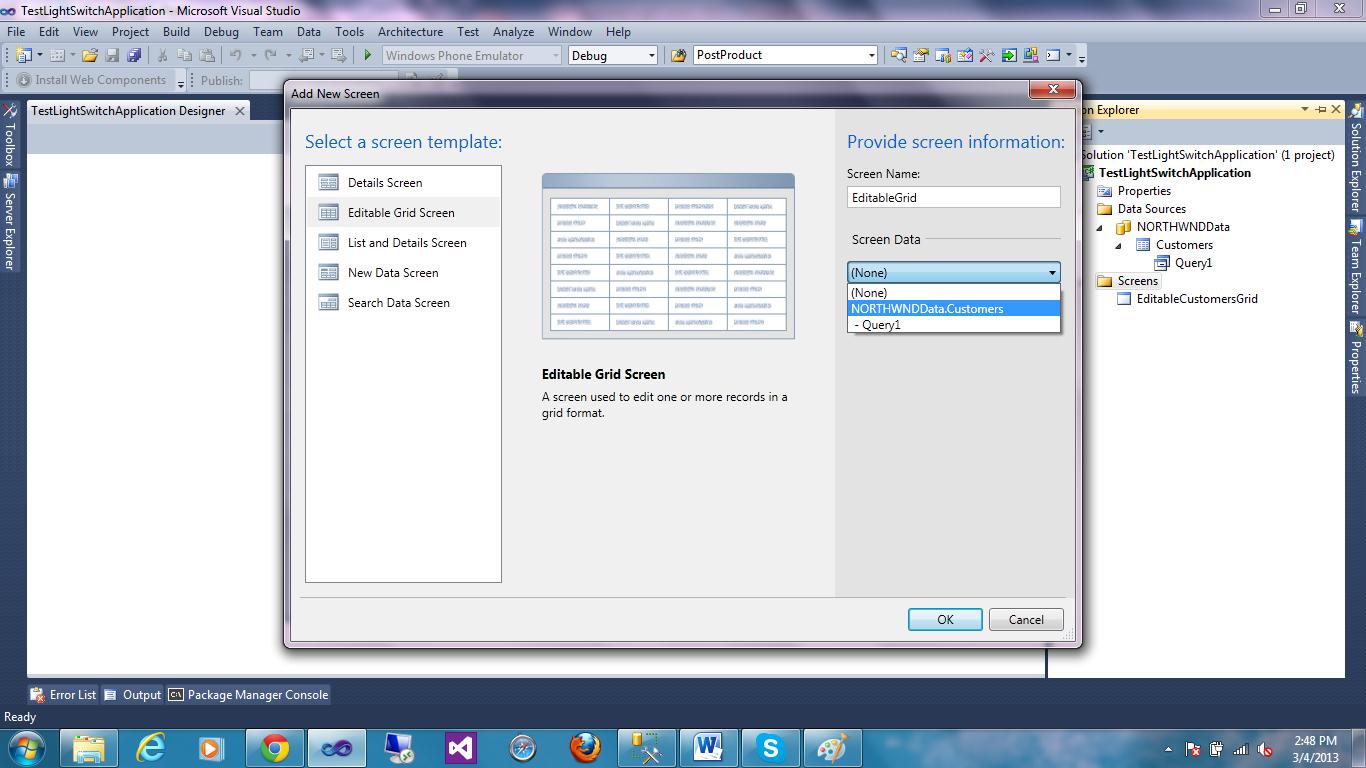Open the Debug menu

pyautogui.click(x=221, y=31)
